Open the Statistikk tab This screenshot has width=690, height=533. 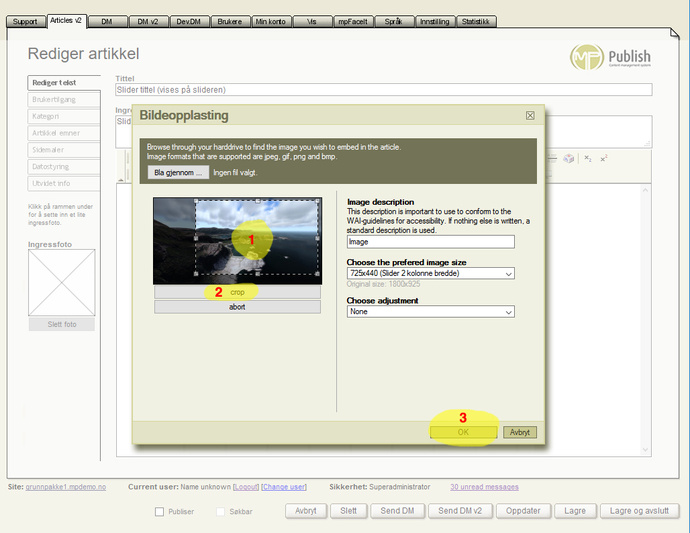(476, 21)
